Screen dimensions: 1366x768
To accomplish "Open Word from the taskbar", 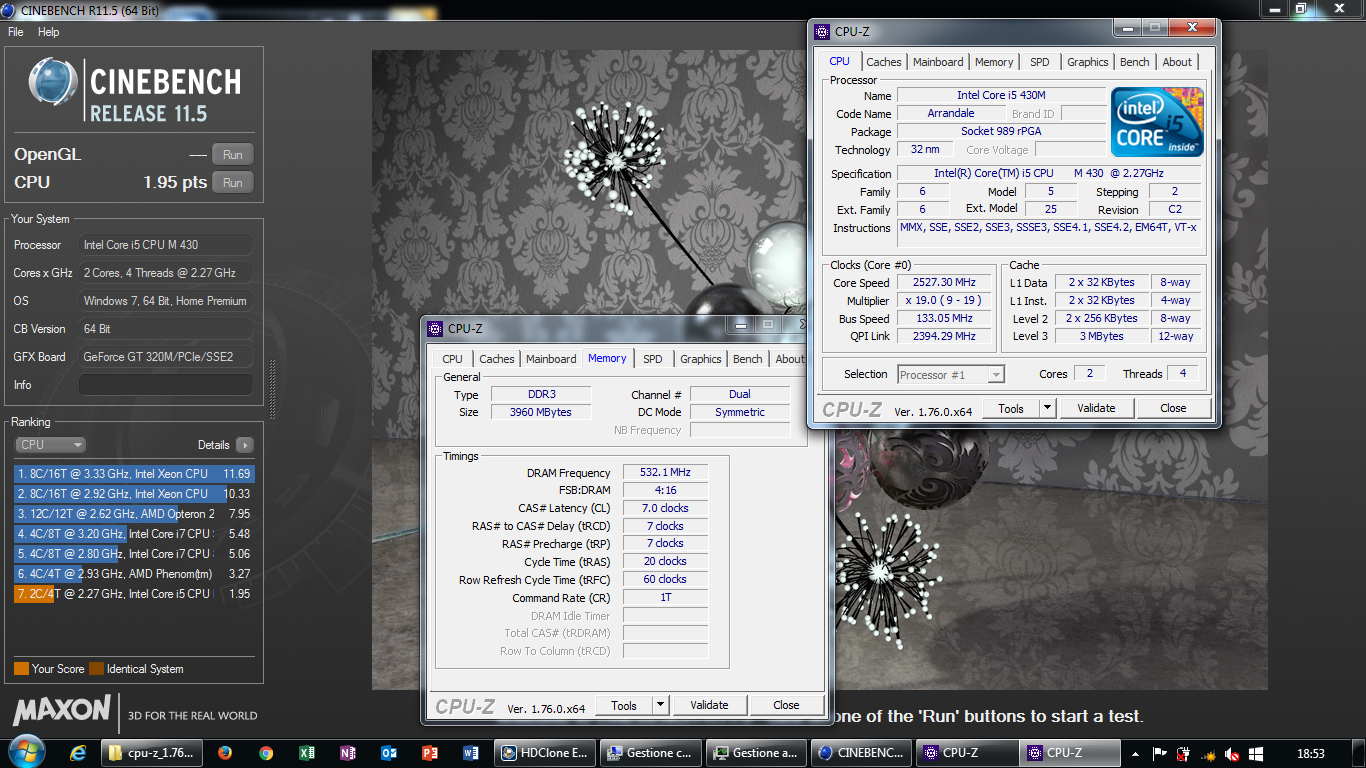I will 471,753.
